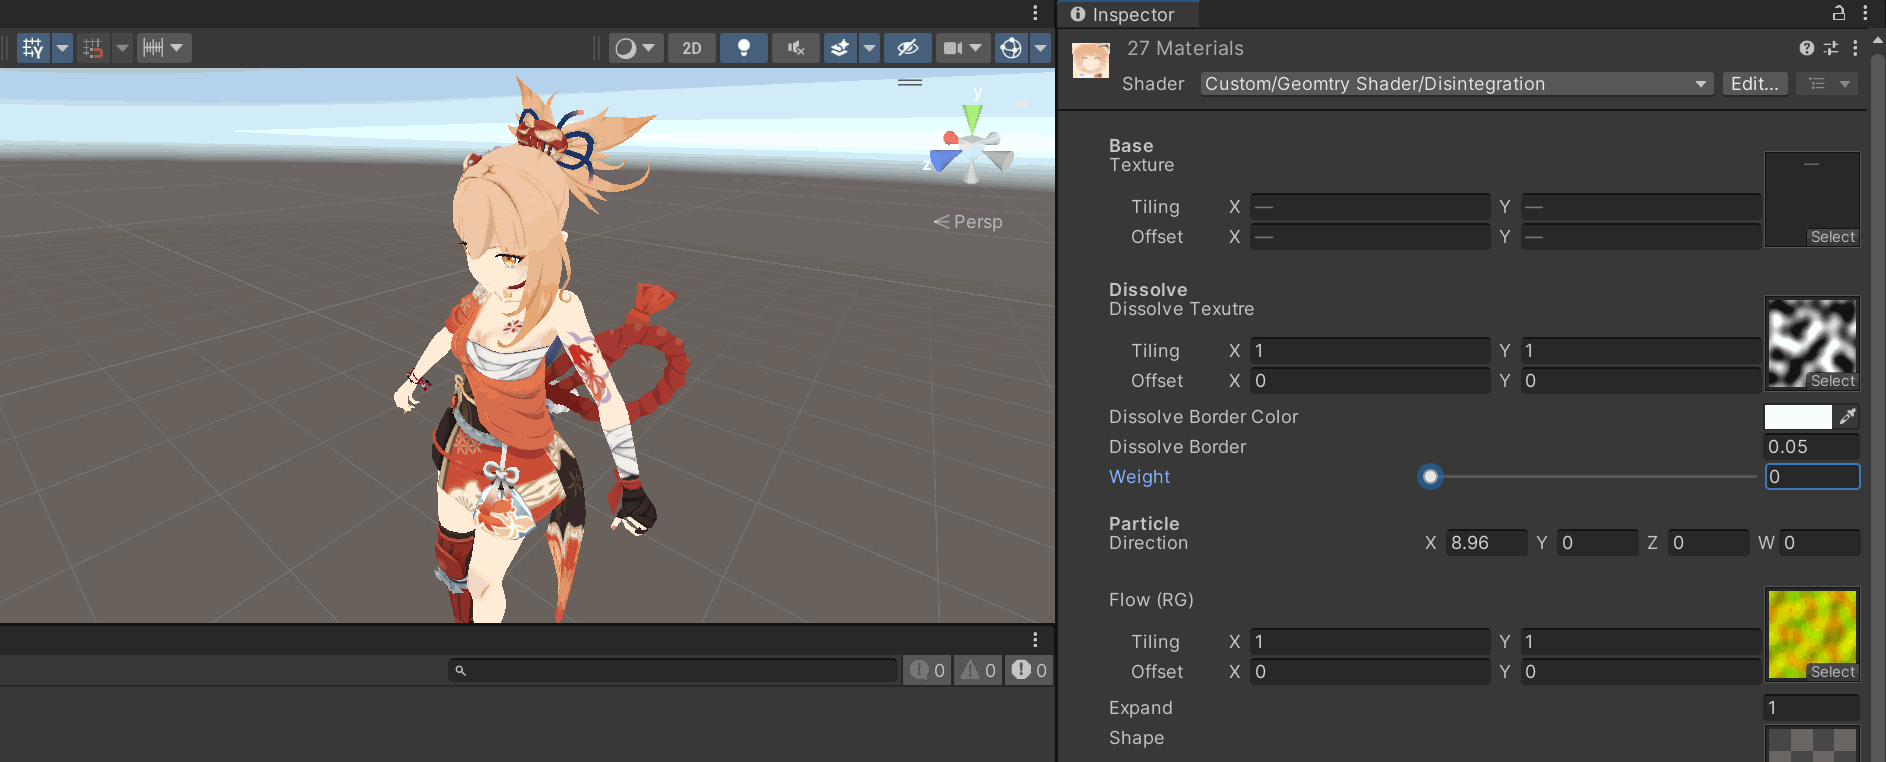Click the Weight property label
Image resolution: width=1886 pixels, height=762 pixels.
click(1139, 477)
